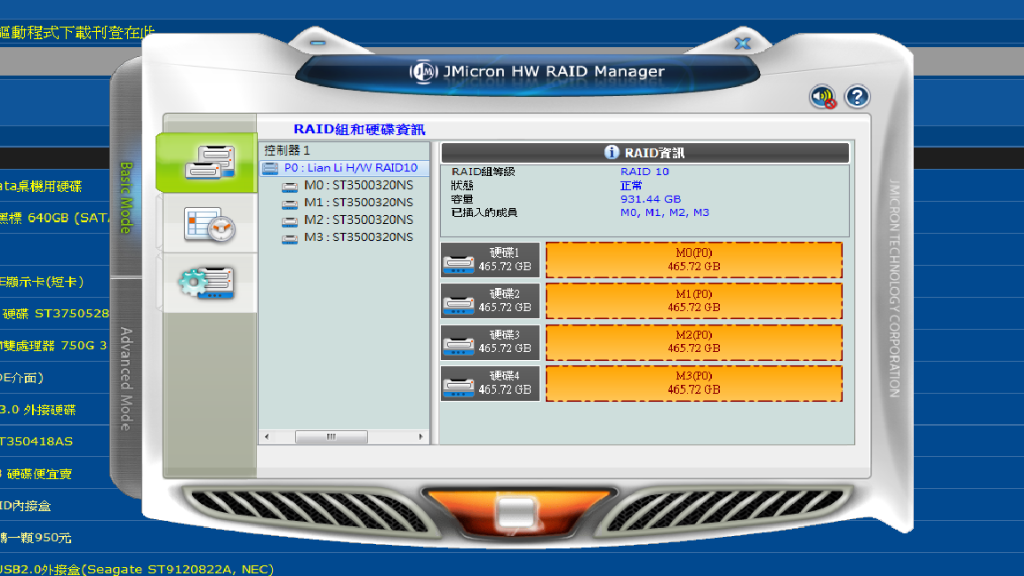The height and width of the screenshot is (576, 1024).
Task: Click the 931.44 GB capacity value
Action: pos(650,199)
